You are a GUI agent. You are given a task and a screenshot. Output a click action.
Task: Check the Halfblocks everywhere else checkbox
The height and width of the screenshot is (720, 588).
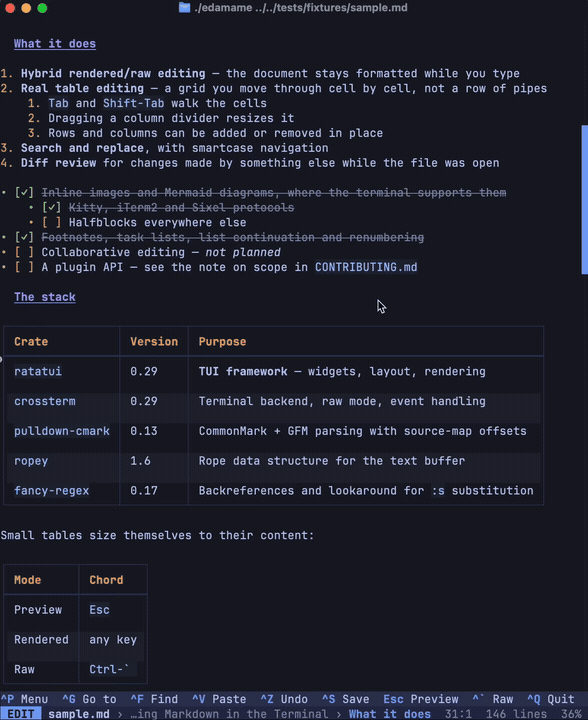pyautogui.click(x=51, y=223)
